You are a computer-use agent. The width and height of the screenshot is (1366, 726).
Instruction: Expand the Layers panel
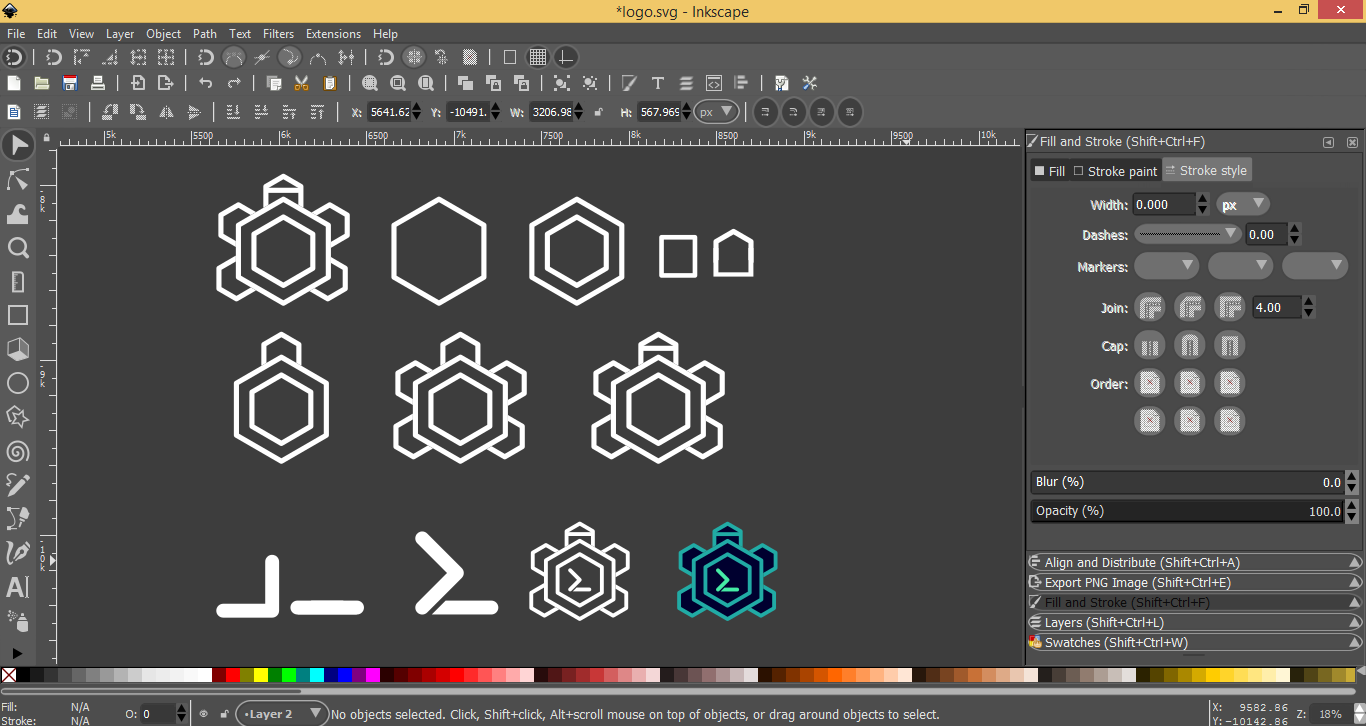[1194, 623]
